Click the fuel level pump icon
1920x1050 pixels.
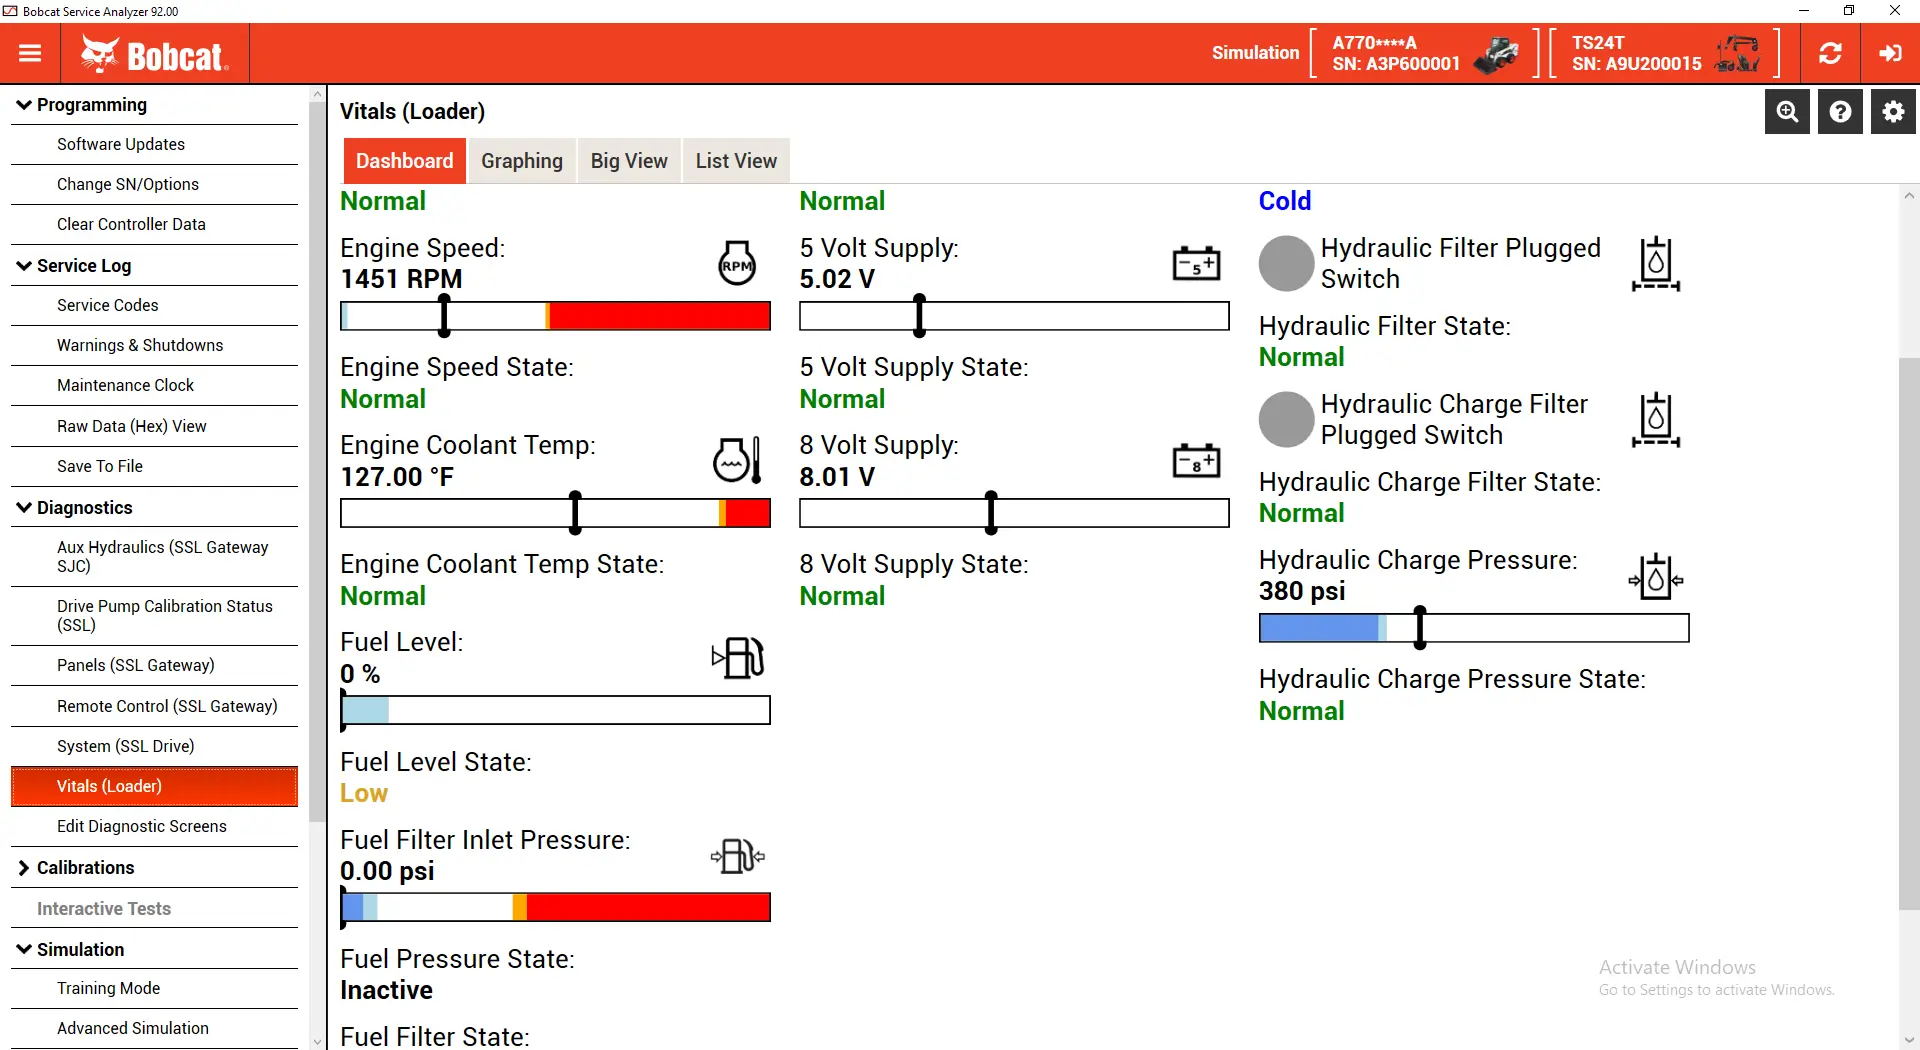pyautogui.click(x=738, y=658)
